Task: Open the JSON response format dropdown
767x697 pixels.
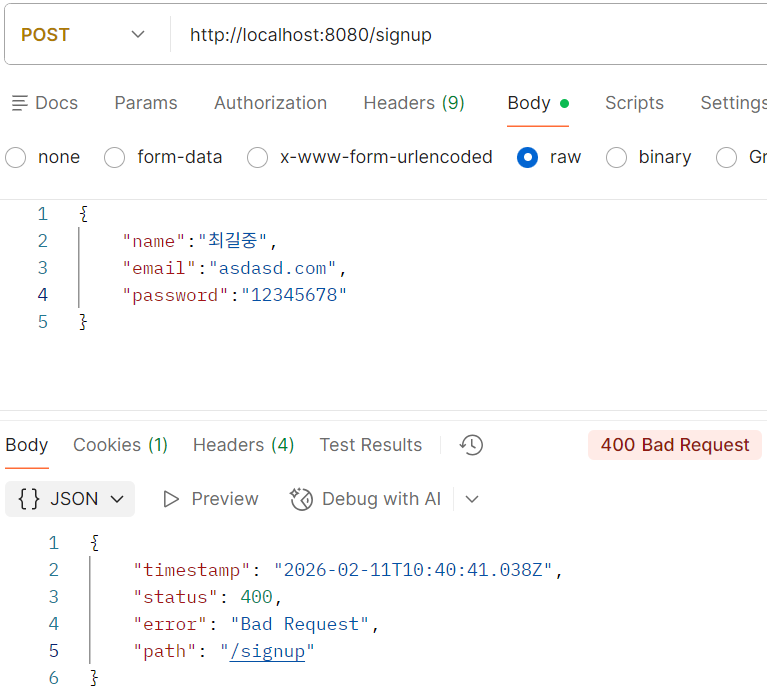Action: (70, 499)
